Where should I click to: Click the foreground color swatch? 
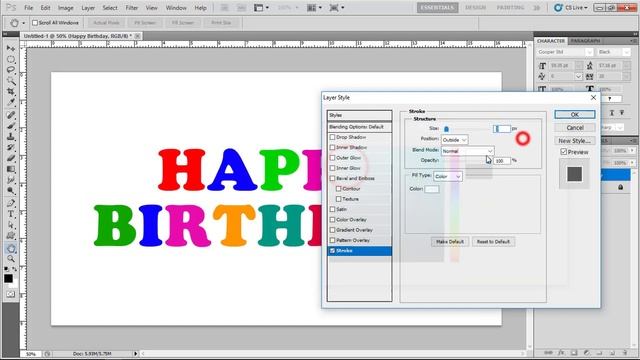click(x=8, y=278)
